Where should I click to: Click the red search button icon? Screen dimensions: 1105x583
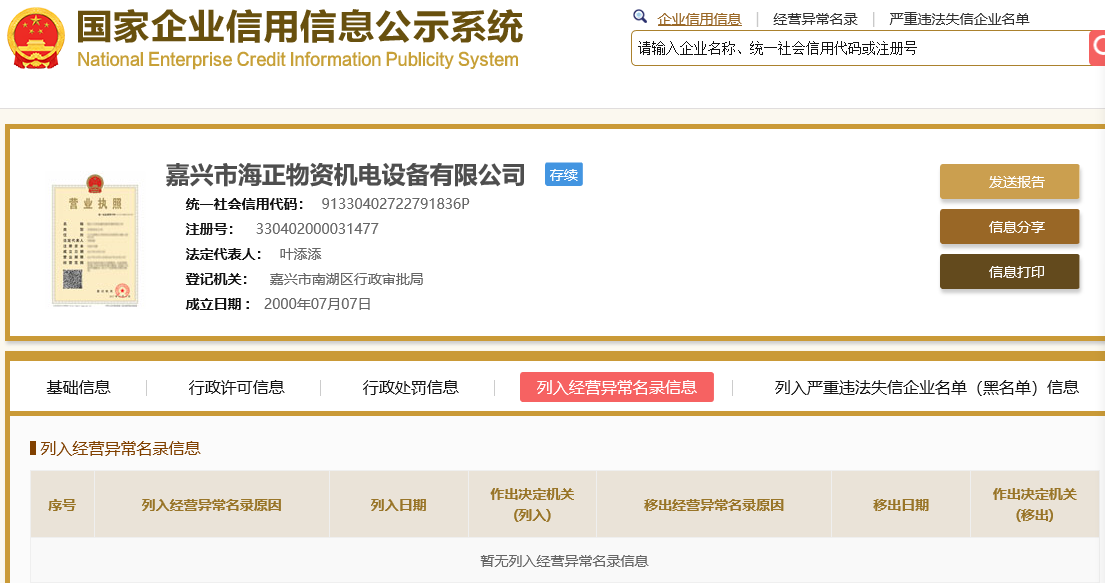point(1097,48)
